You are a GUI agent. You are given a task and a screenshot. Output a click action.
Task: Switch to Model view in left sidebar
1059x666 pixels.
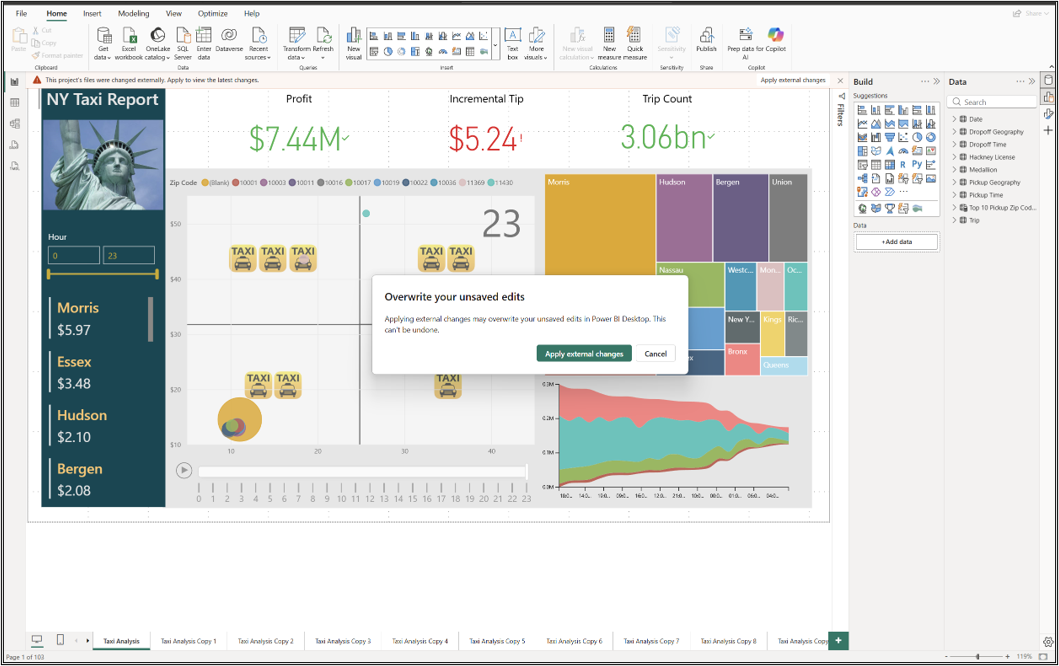[14, 124]
